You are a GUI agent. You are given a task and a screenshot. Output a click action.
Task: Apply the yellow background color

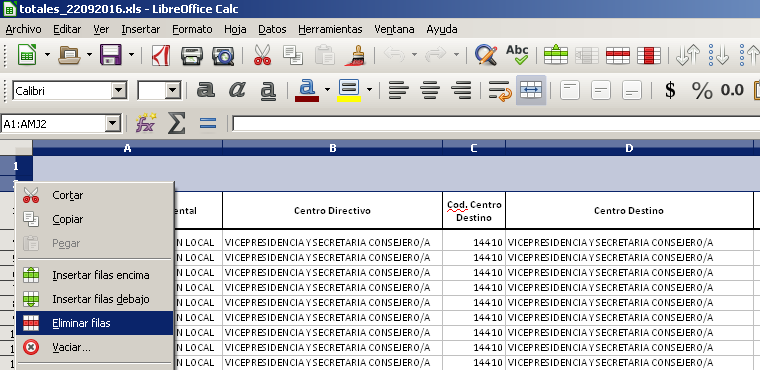(x=349, y=90)
